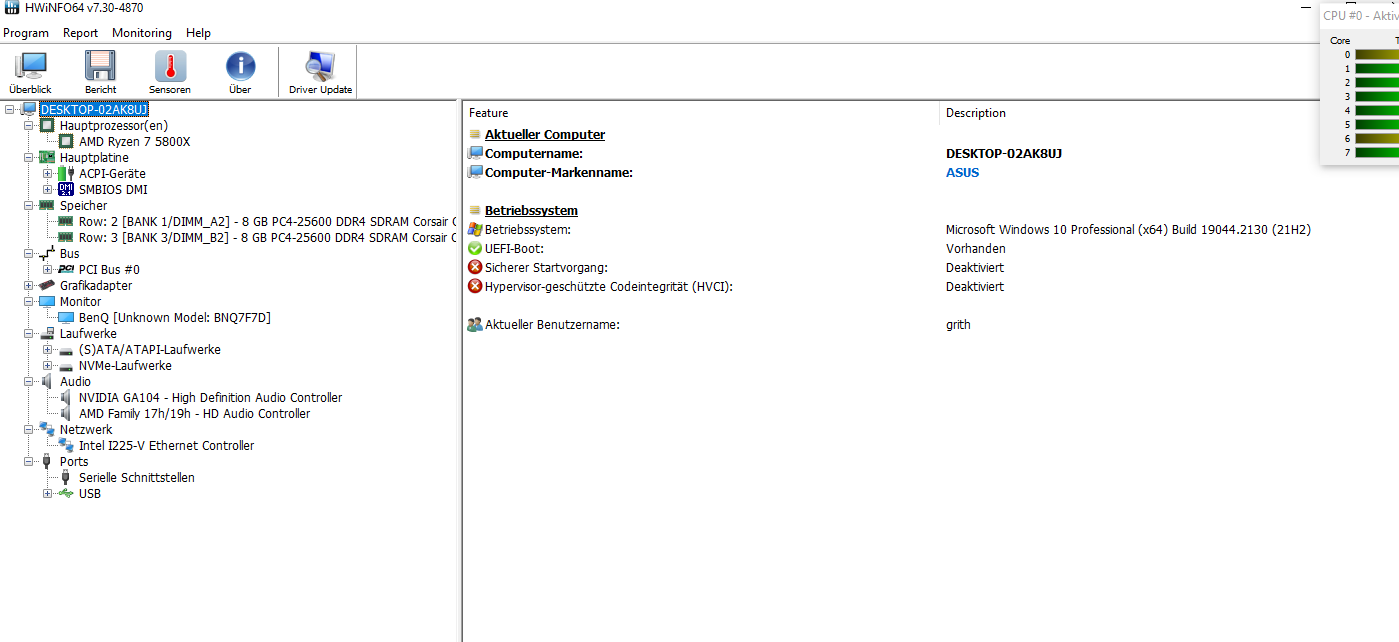Select BenQ [Unknown Model: BNQ7F7D] entry

(175, 317)
